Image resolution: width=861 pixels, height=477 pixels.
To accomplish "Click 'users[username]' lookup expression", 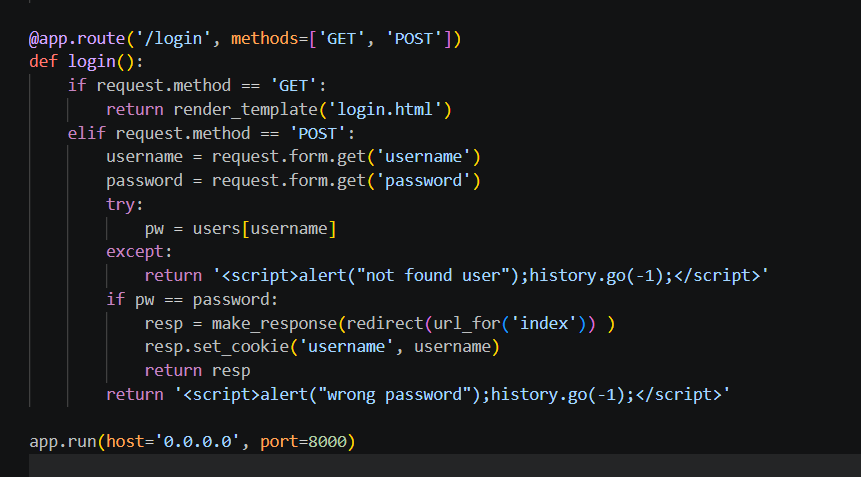I will tap(264, 228).
